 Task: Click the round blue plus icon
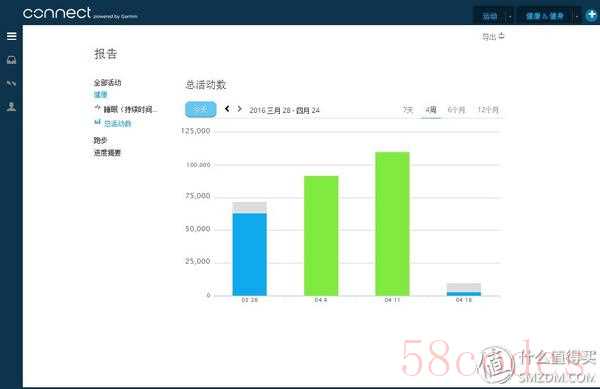(x=592, y=15)
